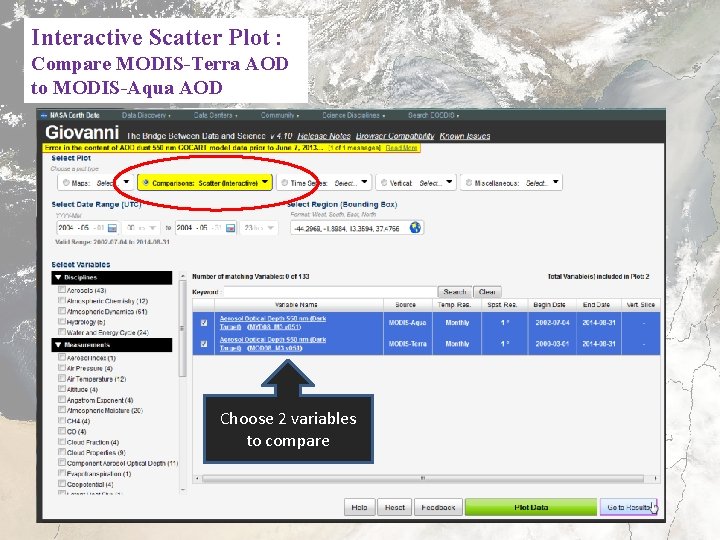Click the Reset button
This screenshot has width=720, height=540.
click(395, 507)
